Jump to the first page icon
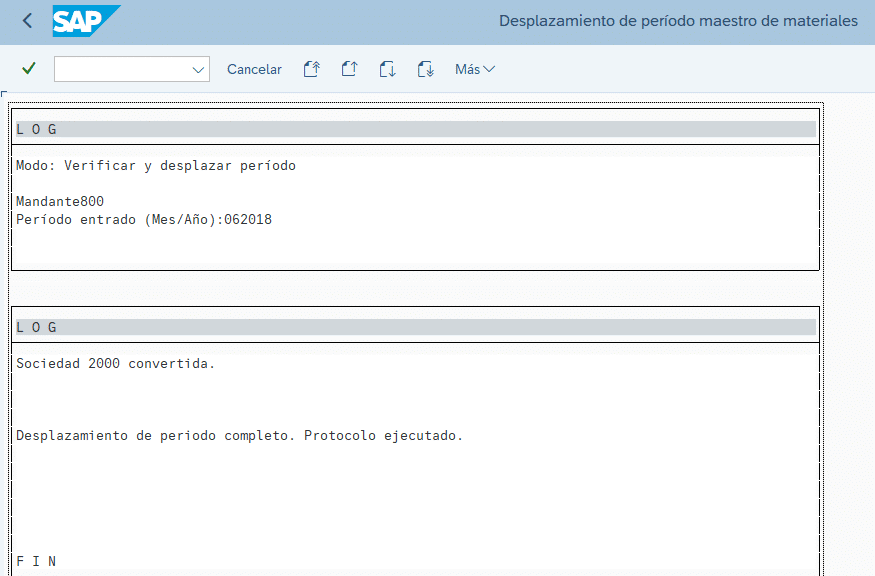Viewport: 875px width, 576px height. point(311,69)
